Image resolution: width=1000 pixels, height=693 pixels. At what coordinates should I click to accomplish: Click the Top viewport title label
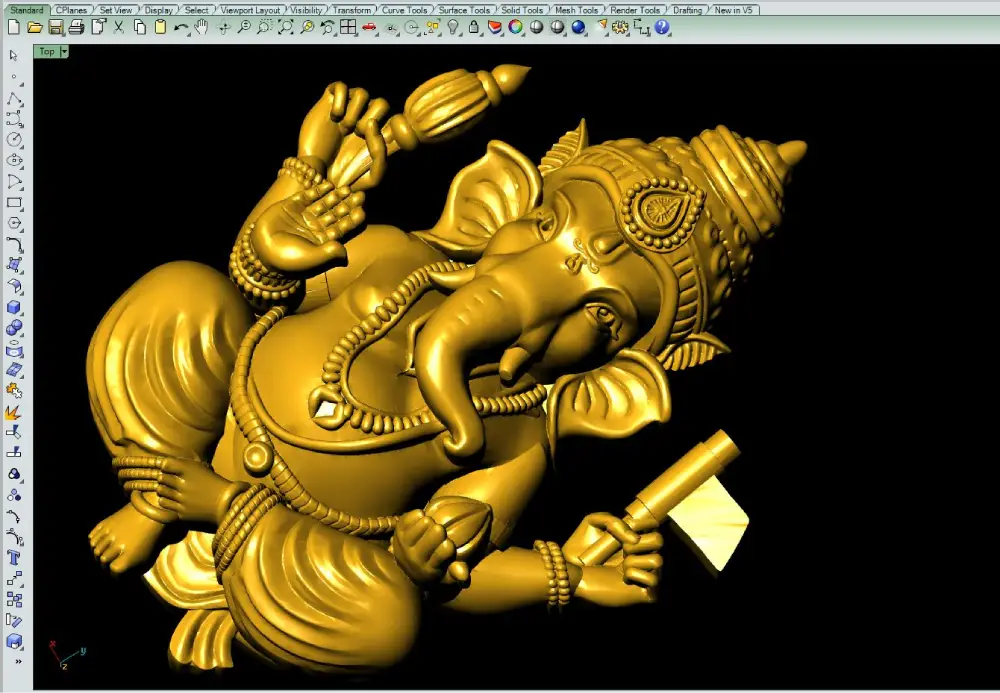(47, 52)
